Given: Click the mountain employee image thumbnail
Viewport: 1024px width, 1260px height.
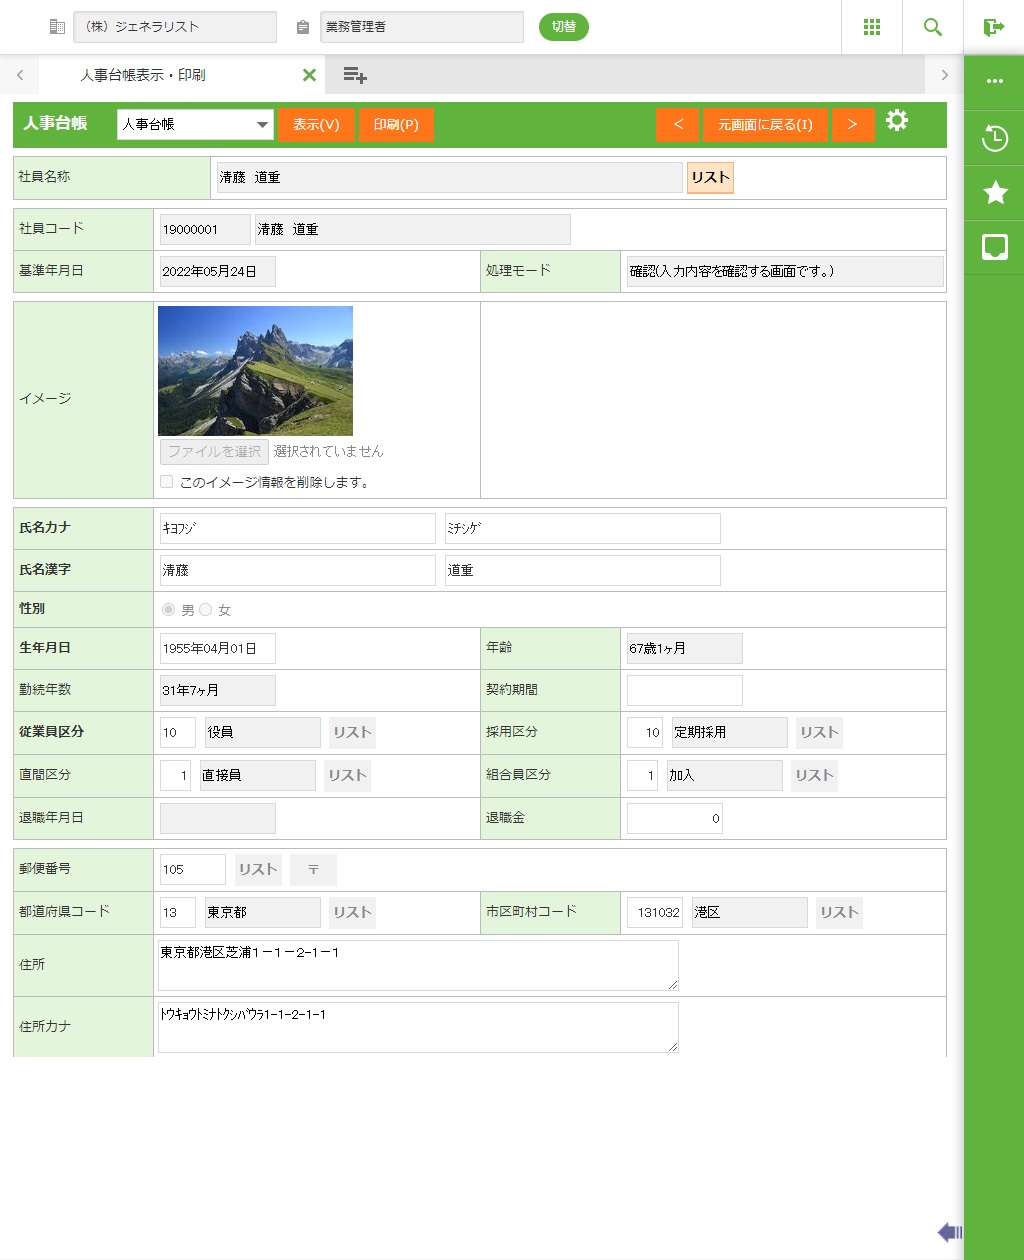Looking at the screenshot, I should (x=255, y=370).
